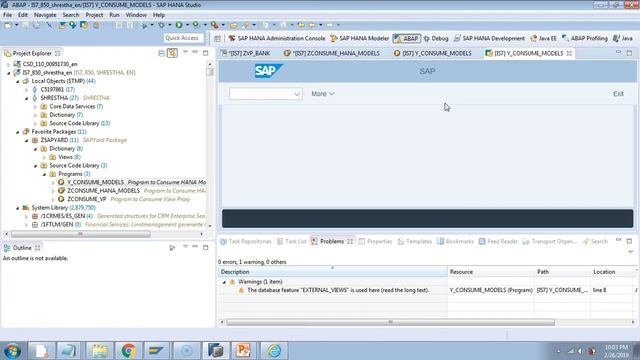Open the File Explorer taskbar icon
The image size is (640, 360).
tap(99, 351)
